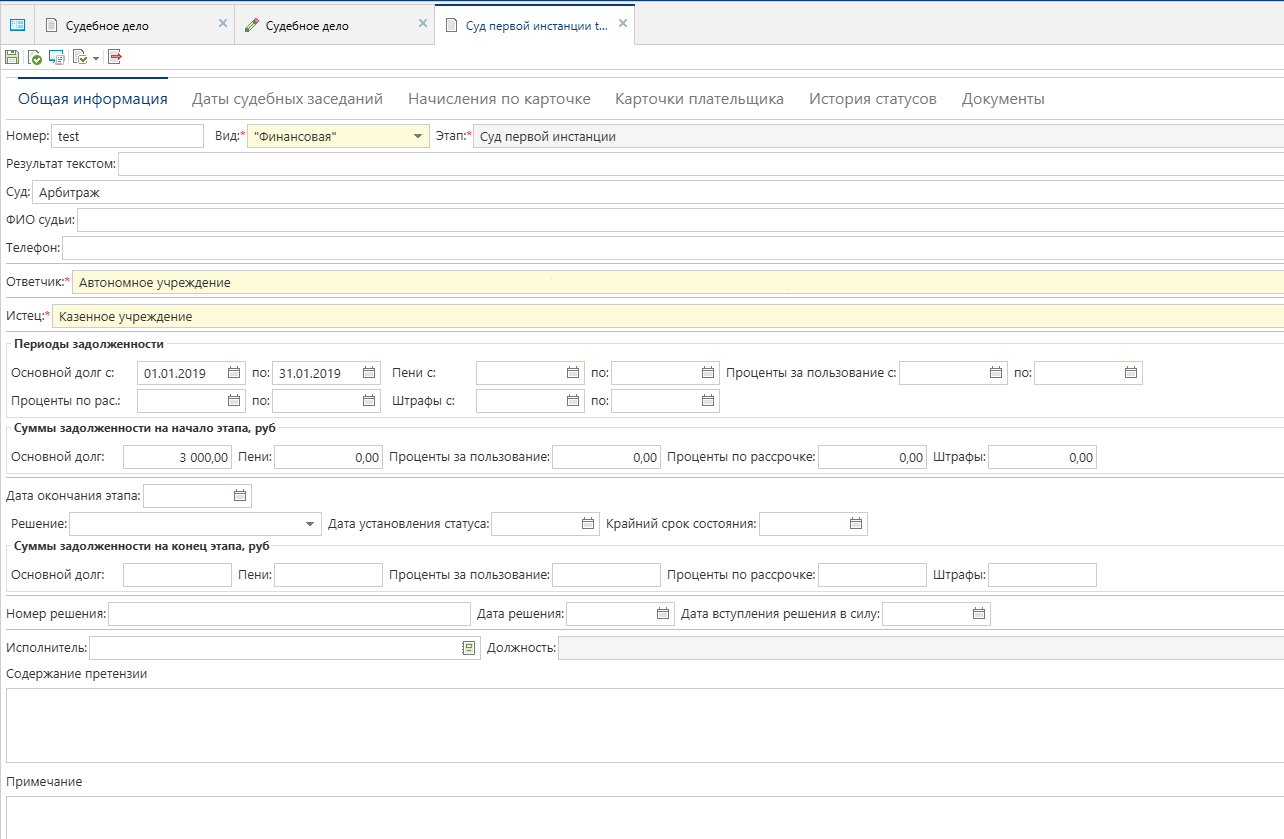Click the monitor-with-document toolbar icon
The image size is (1284, 839).
[x=57, y=58]
